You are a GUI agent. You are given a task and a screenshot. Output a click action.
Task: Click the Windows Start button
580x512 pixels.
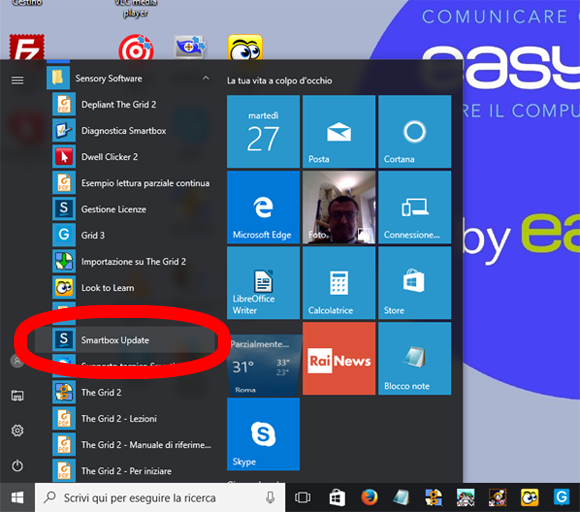tap(17, 498)
